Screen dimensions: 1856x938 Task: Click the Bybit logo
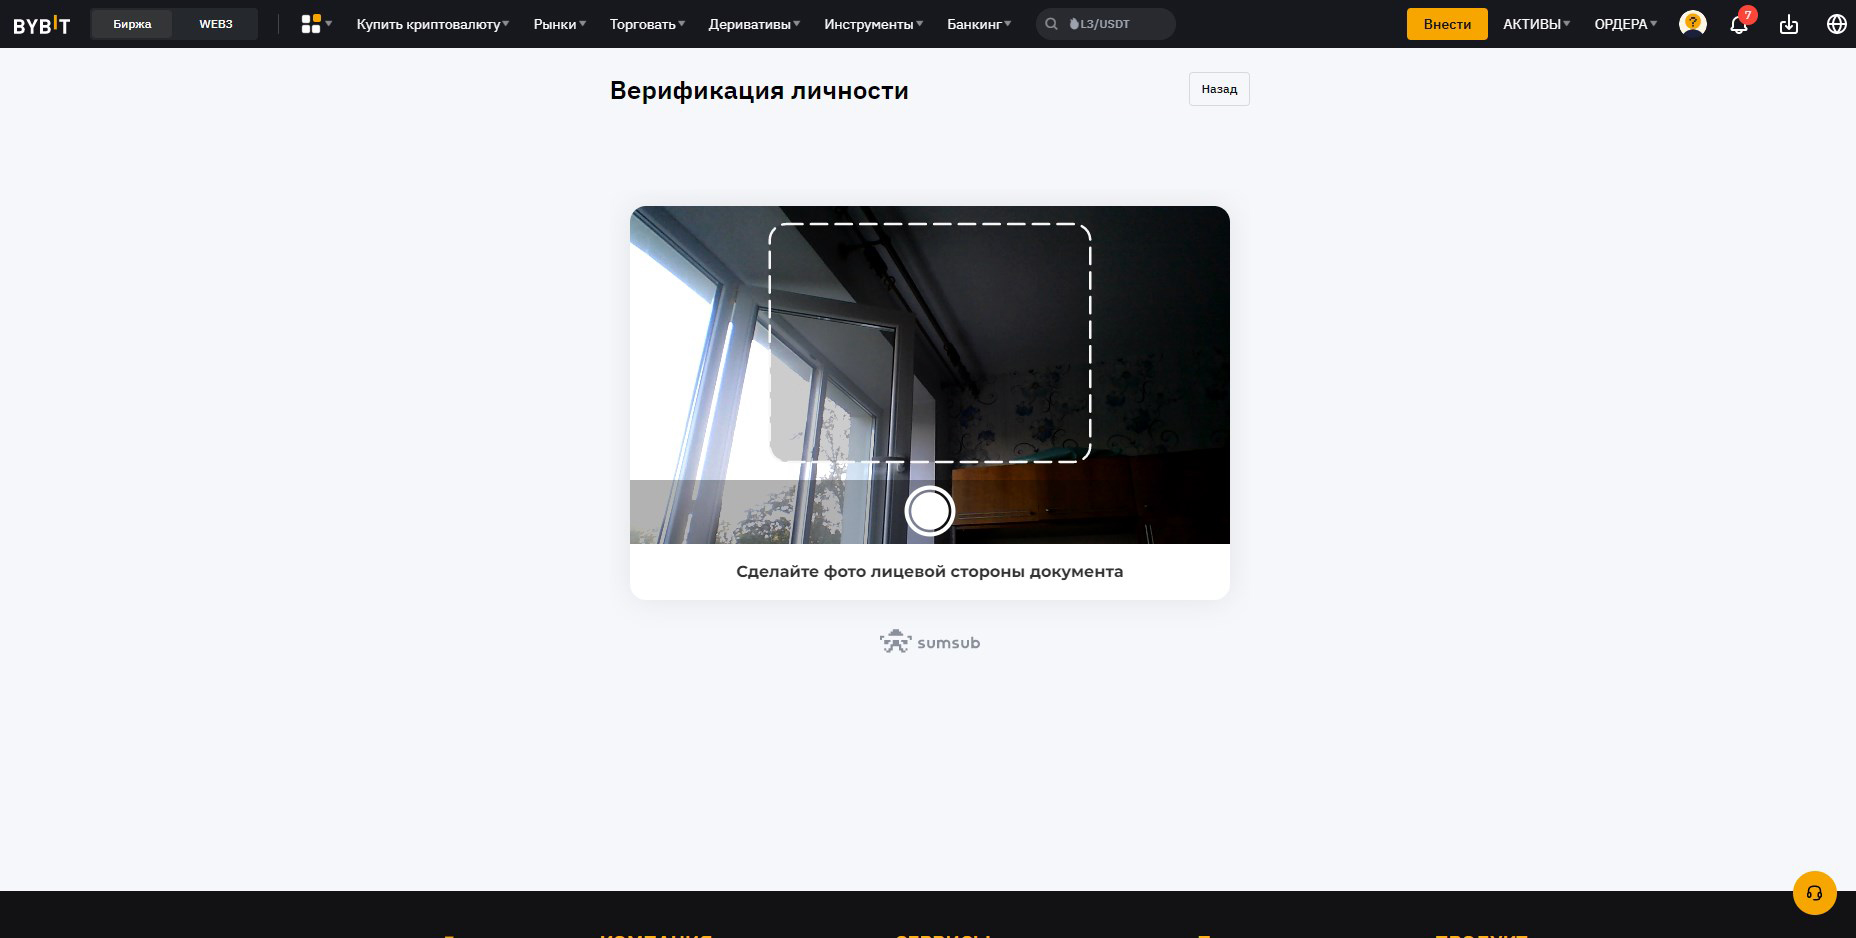pos(41,24)
